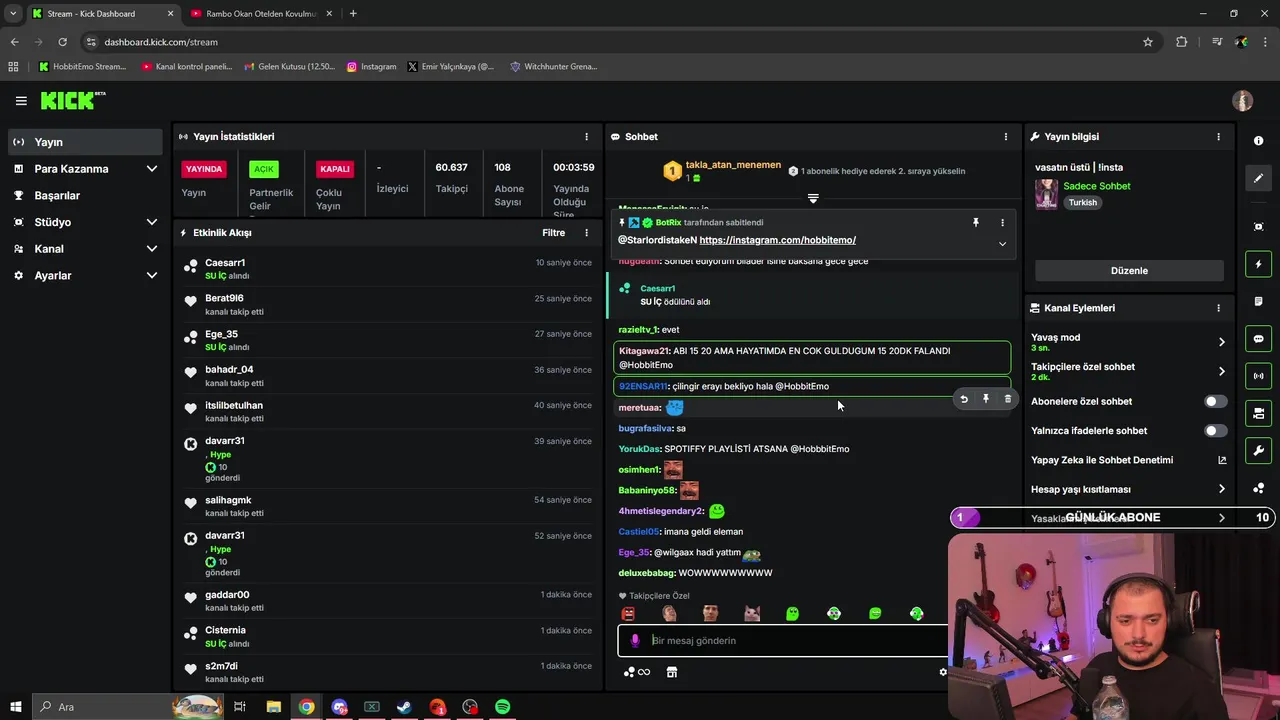Click the channel points icon below chat
This screenshot has width=1280, height=720.
coord(636,672)
